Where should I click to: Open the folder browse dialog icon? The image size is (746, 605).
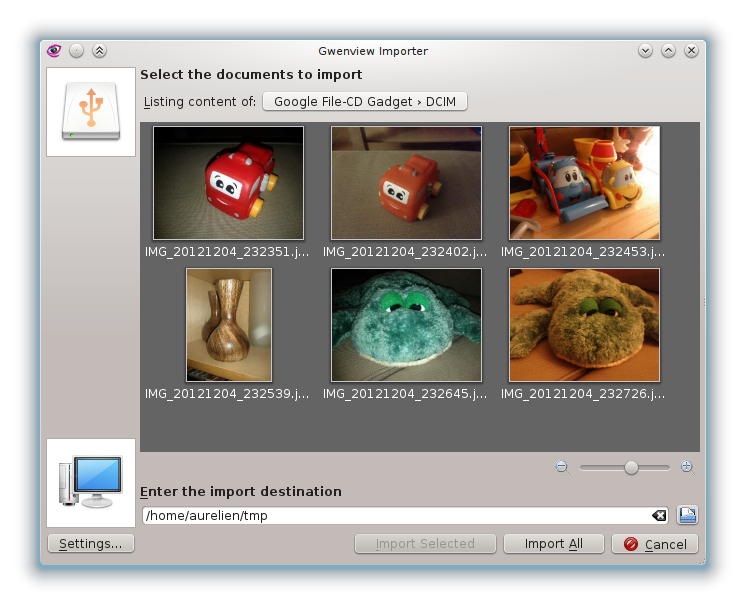pos(687,516)
